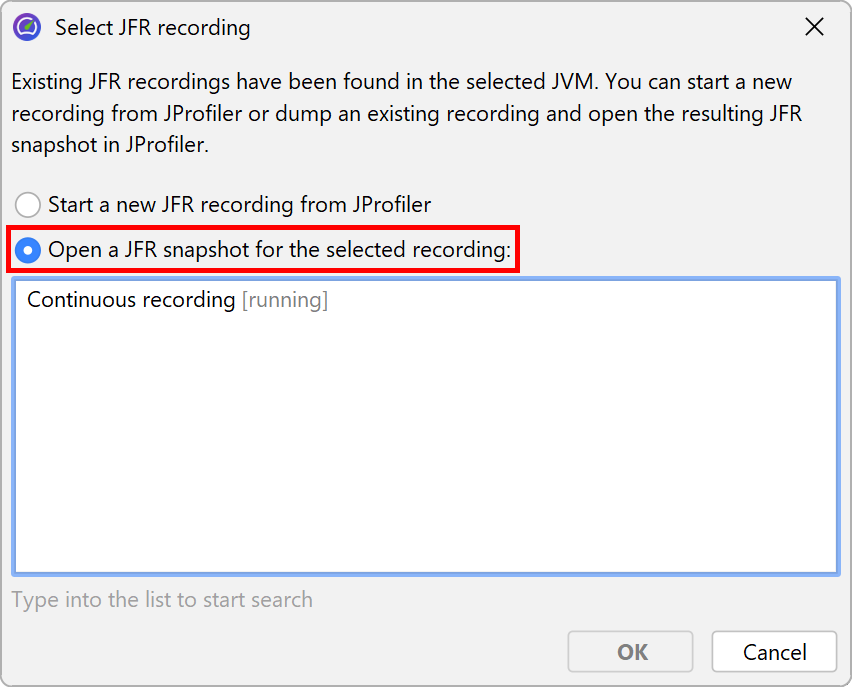Click the "Start a new JFR recording from JProfiler" label
This screenshot has width=852, height=687.
click(x=239, y=205)
